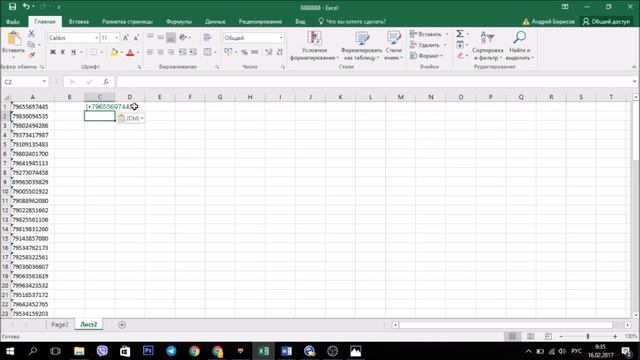Click the Save icon in quick access toolbar

[12, 7]
